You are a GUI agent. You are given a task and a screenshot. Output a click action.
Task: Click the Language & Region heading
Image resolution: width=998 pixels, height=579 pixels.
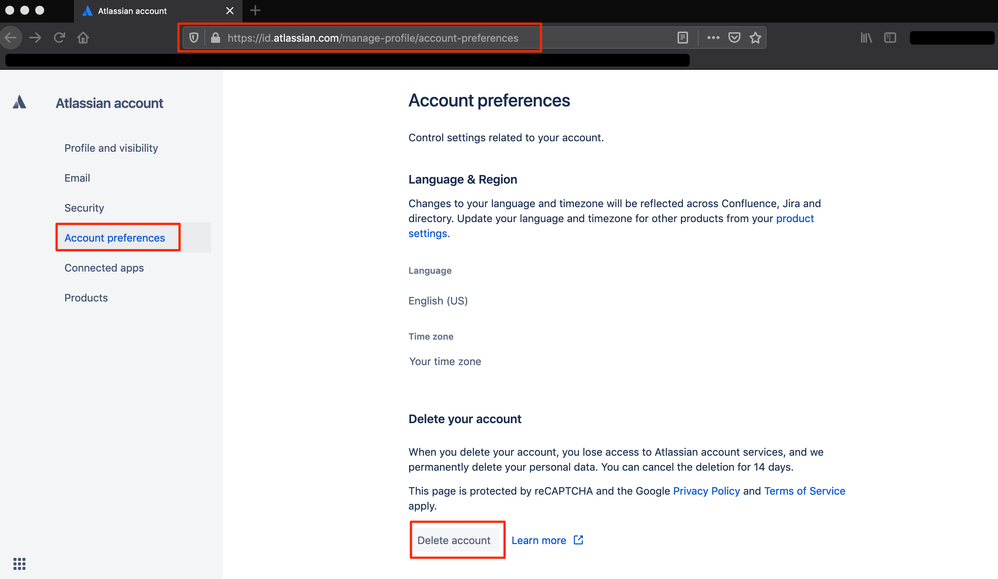(463, 179)
